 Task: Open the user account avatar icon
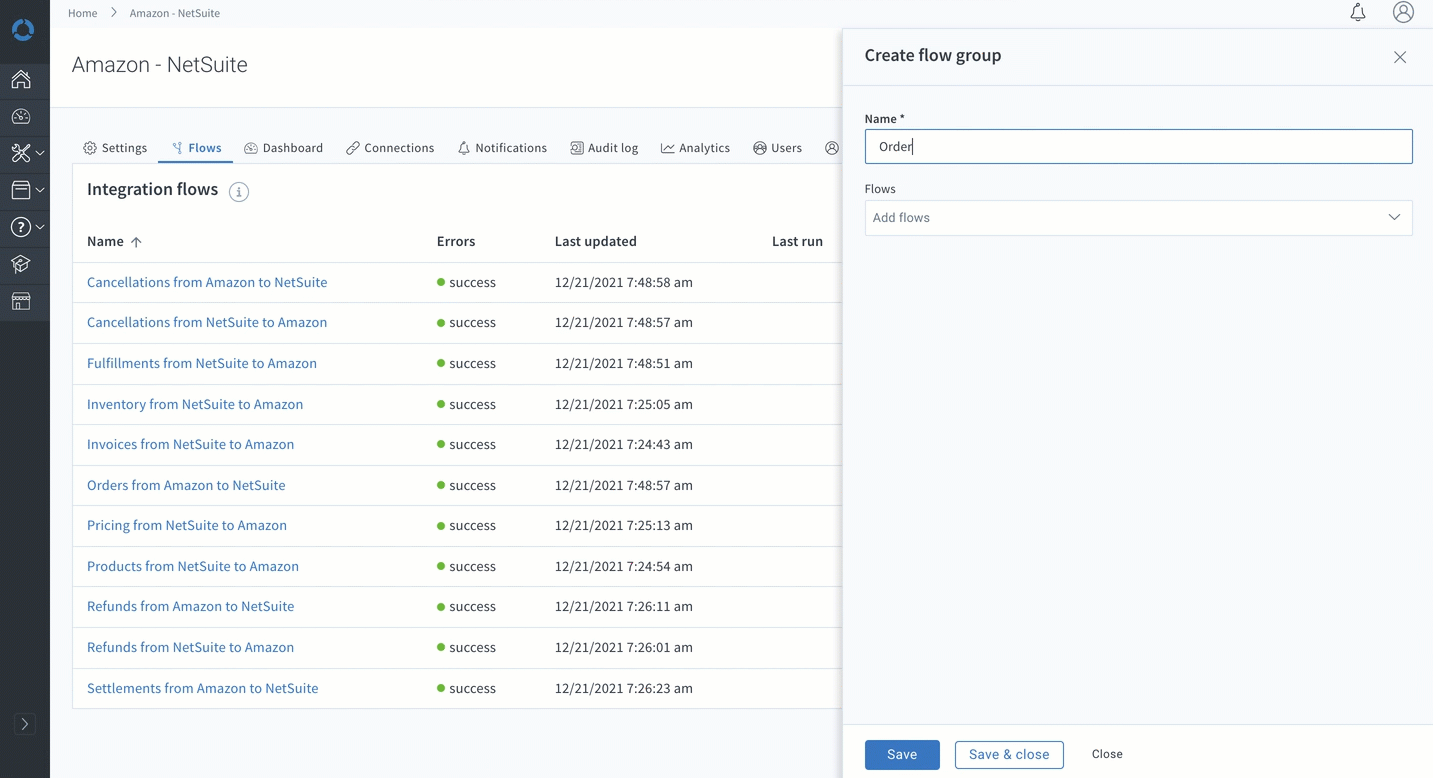tap(1403, 12)
